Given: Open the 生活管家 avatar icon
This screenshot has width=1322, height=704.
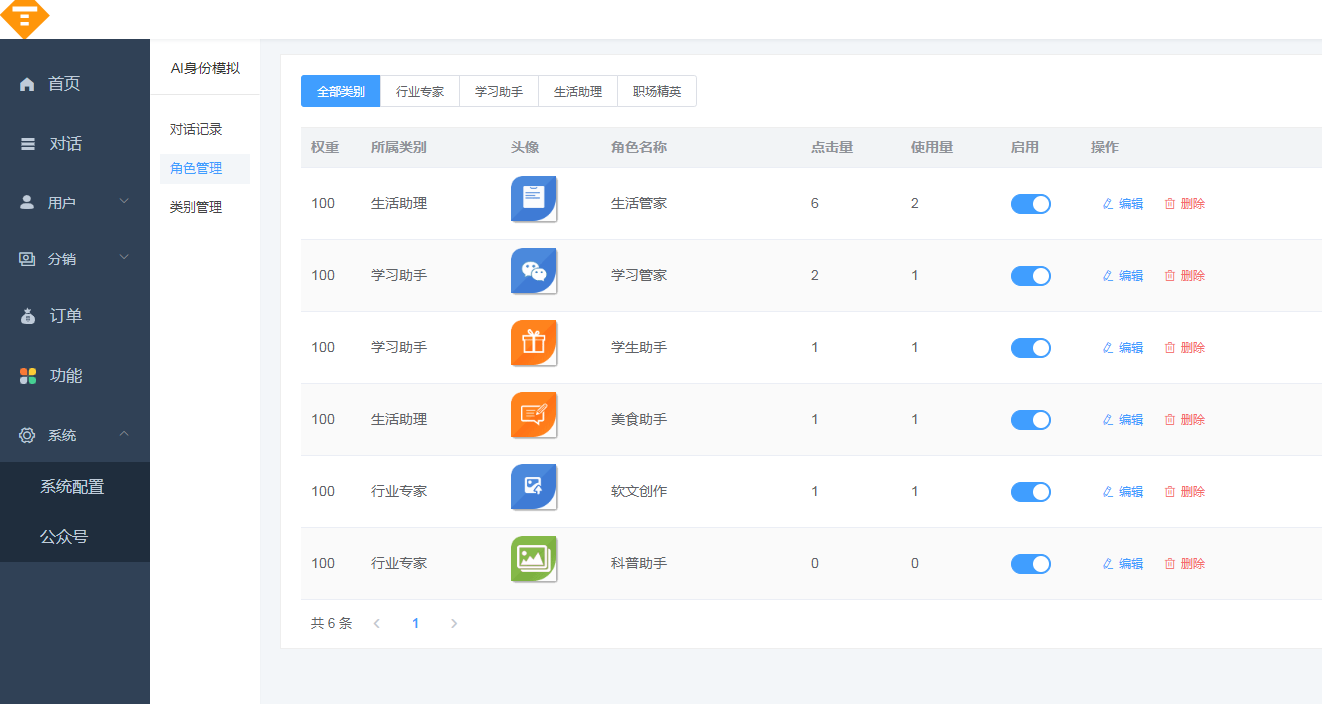Looking at the screenshot, I should click(533, 198).
